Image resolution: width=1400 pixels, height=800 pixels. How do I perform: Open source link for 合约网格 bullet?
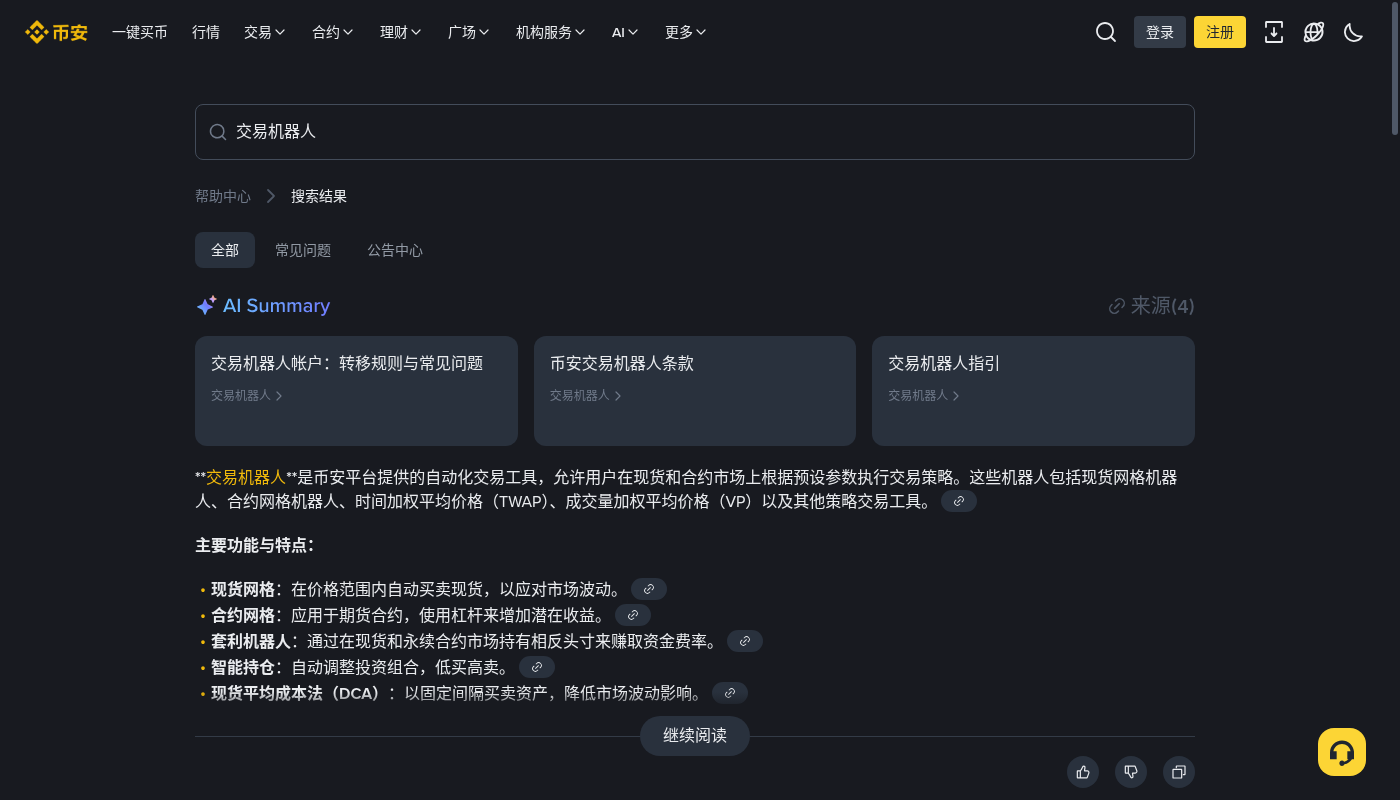pyautogui.click(x=633, y=615)
